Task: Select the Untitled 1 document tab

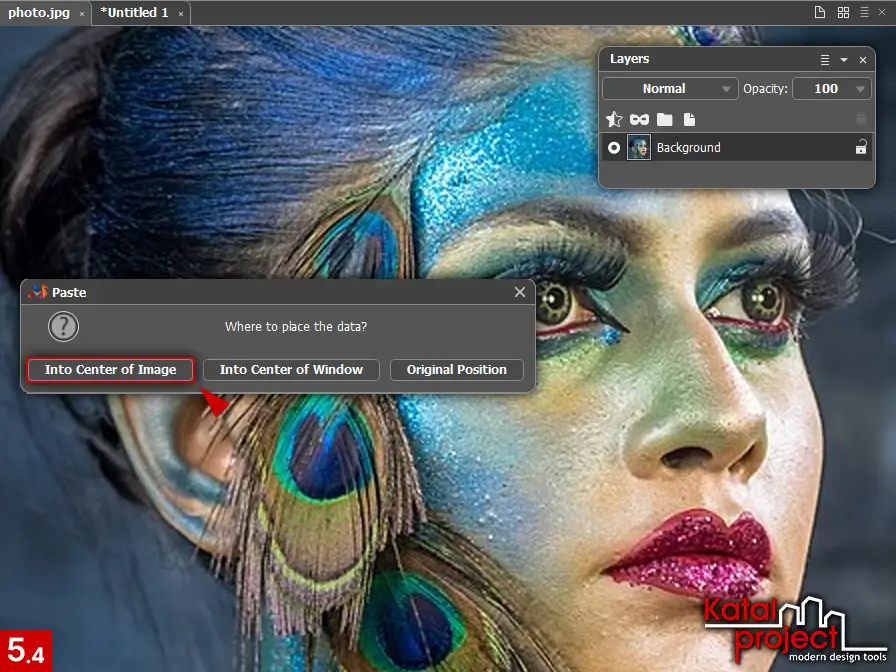Action: [134, 13]
